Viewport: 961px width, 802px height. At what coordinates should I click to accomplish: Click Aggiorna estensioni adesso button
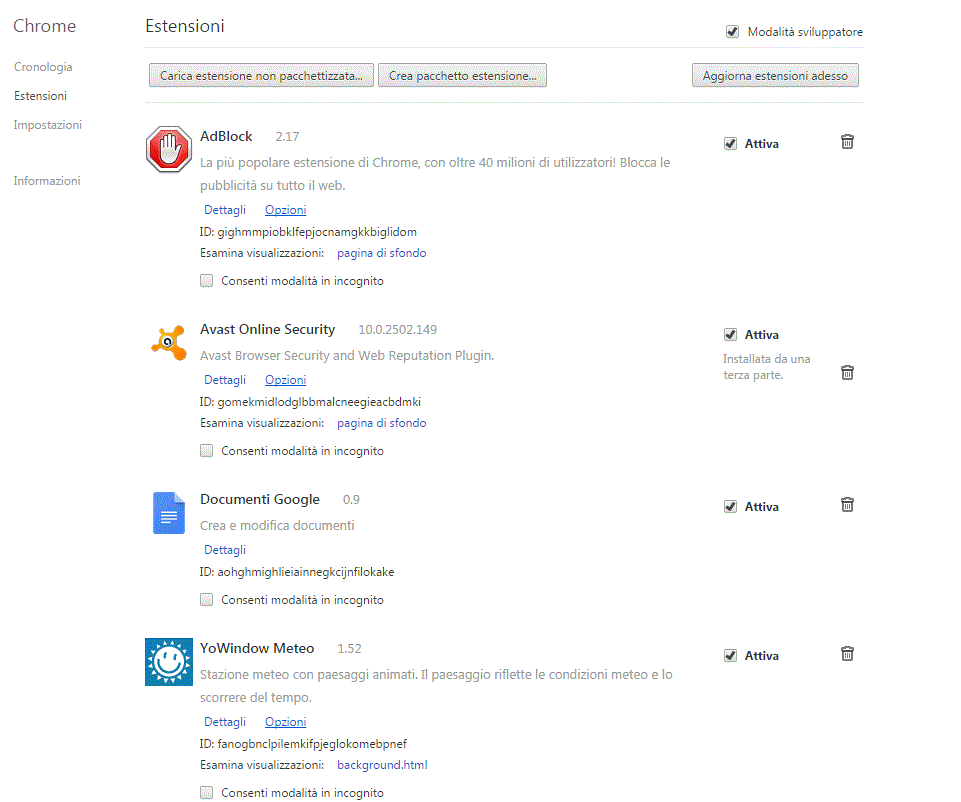(x=775, y=75)
